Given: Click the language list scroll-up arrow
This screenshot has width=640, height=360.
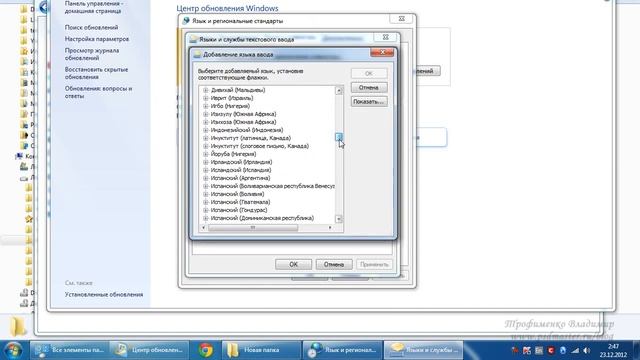Looking at the screenshot, I should (x=339, y=90).
